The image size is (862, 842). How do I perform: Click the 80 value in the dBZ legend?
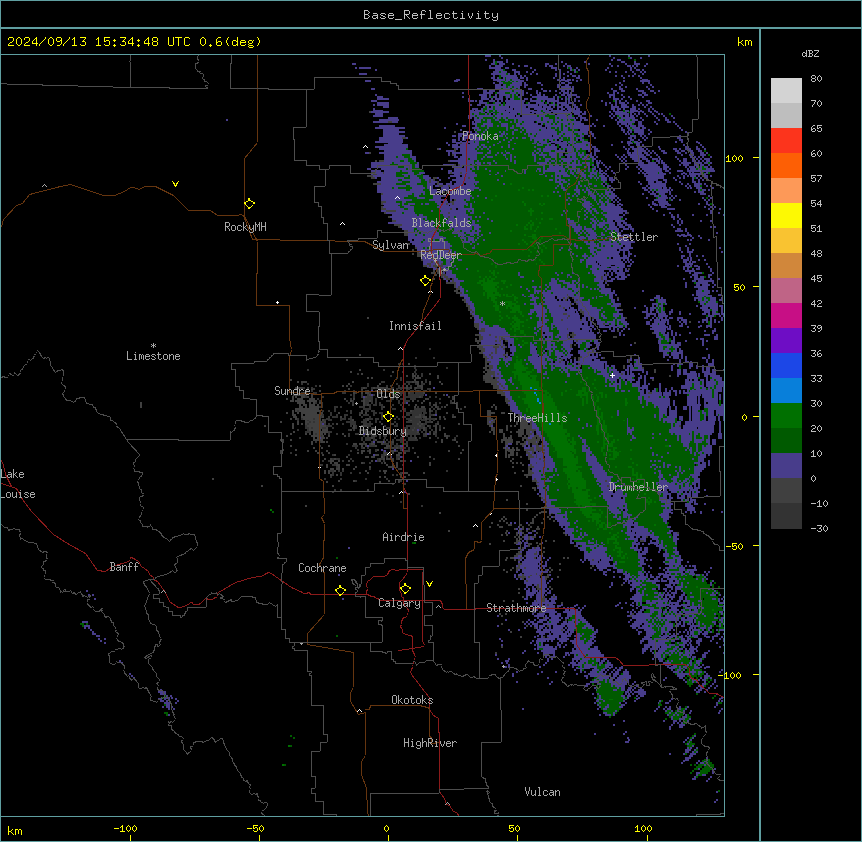(x=816, y=79)
